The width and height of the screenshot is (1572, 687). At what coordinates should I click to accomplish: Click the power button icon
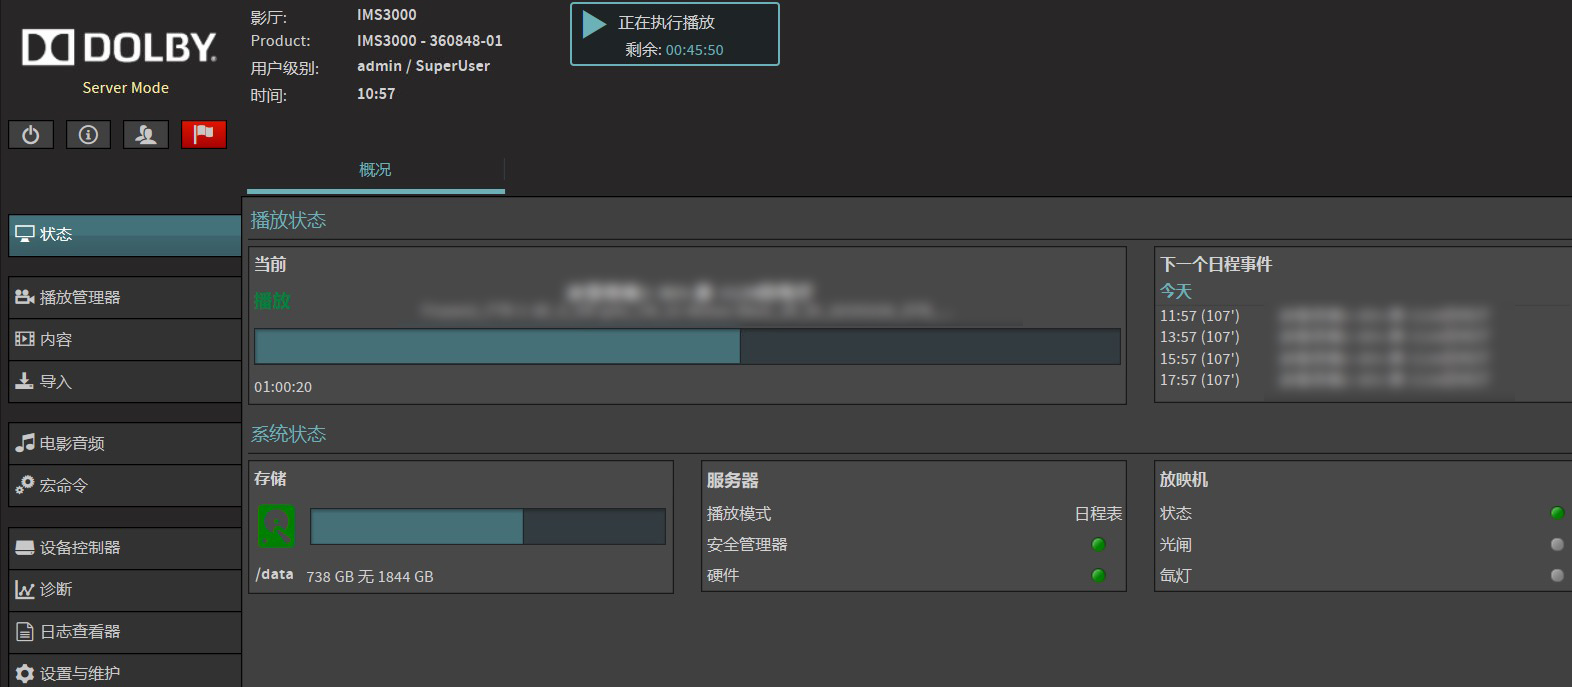point(31,134)
